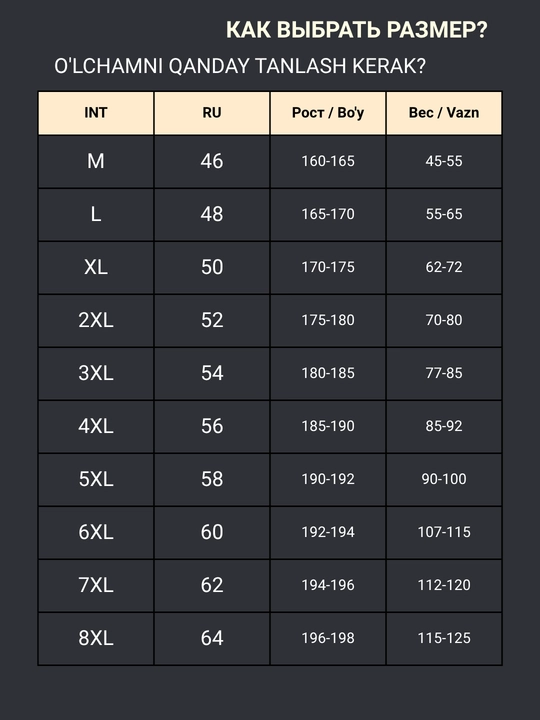Click the 194-196 height cell
The height and width of the screenshot is (720, 540).
(328, 585)
